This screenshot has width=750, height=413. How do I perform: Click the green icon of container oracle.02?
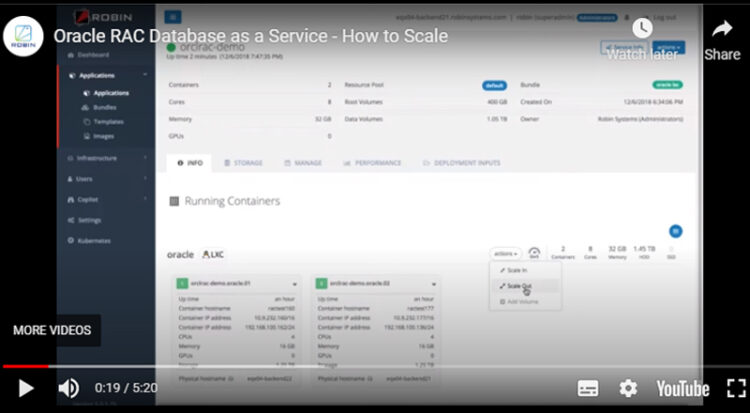click(321, 284)
